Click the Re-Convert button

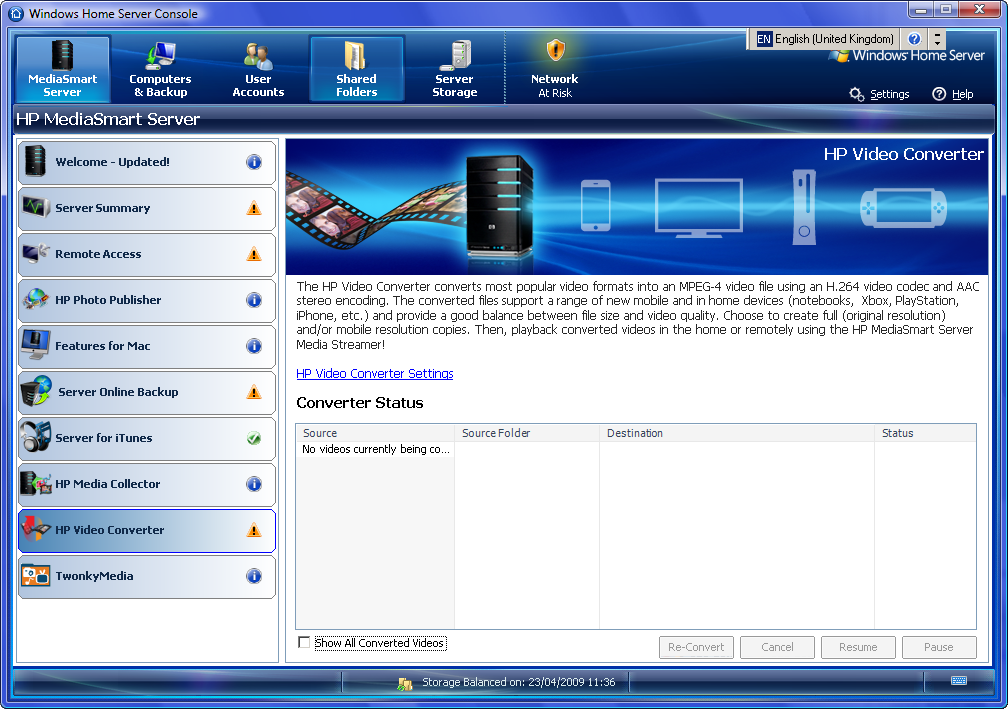point(696,647)
